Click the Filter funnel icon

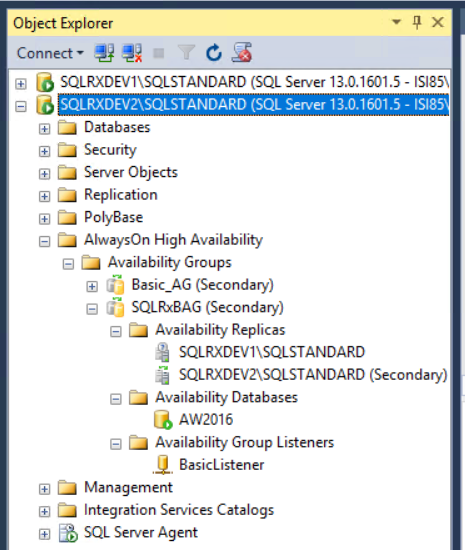click(x=186, y=53)
